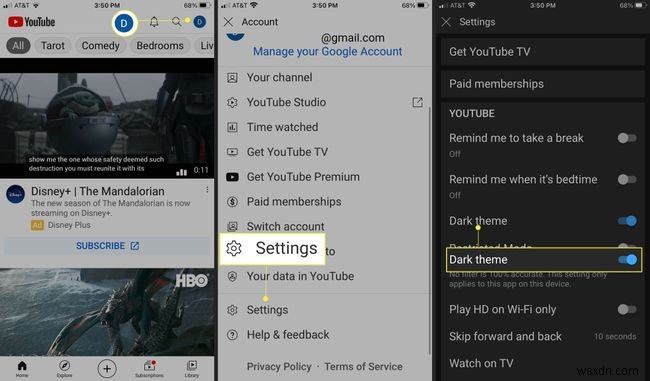650x381 pixels.
Task: Open the Privacy Policy link
Action: coord(279,366)
